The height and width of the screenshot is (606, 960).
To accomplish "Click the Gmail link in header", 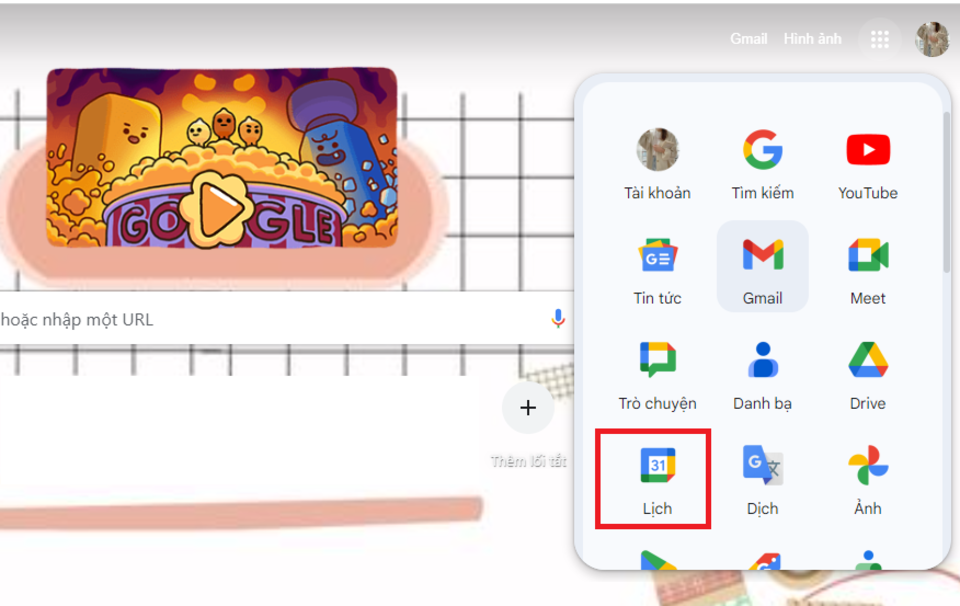I will pyautogui.click(x=748, y=39).
